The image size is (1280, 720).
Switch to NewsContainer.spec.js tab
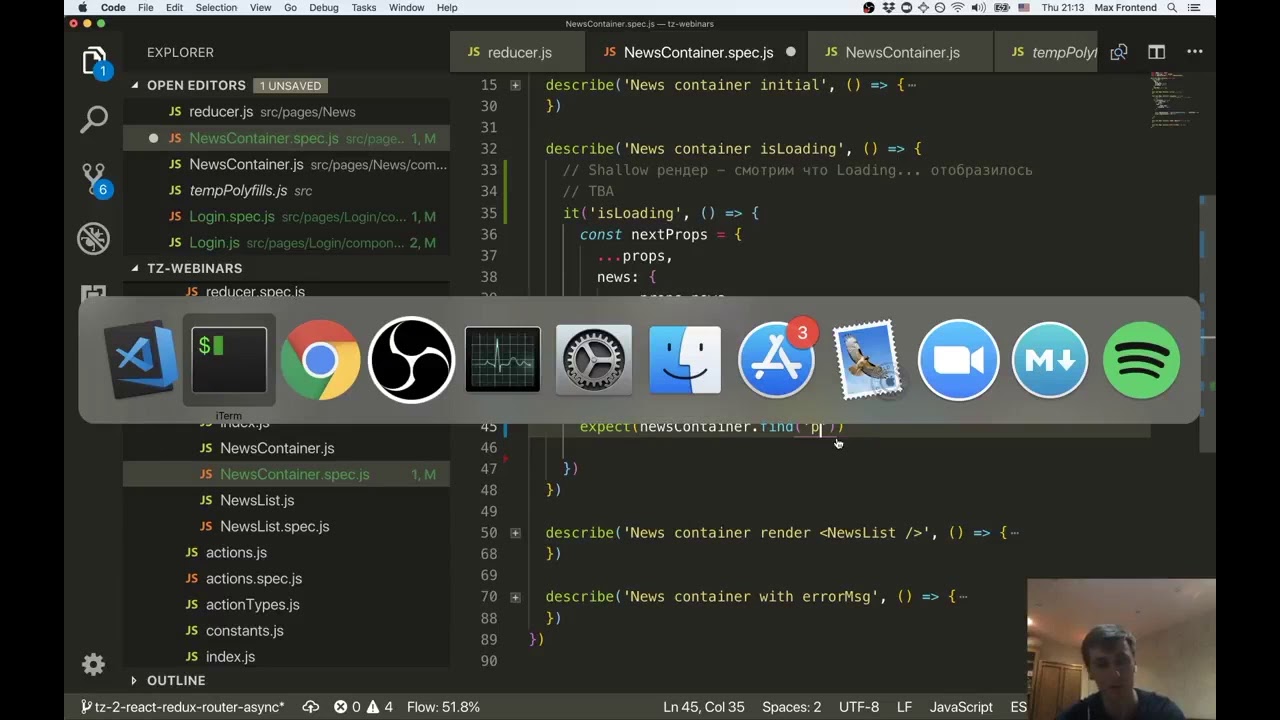pos(698,52)
